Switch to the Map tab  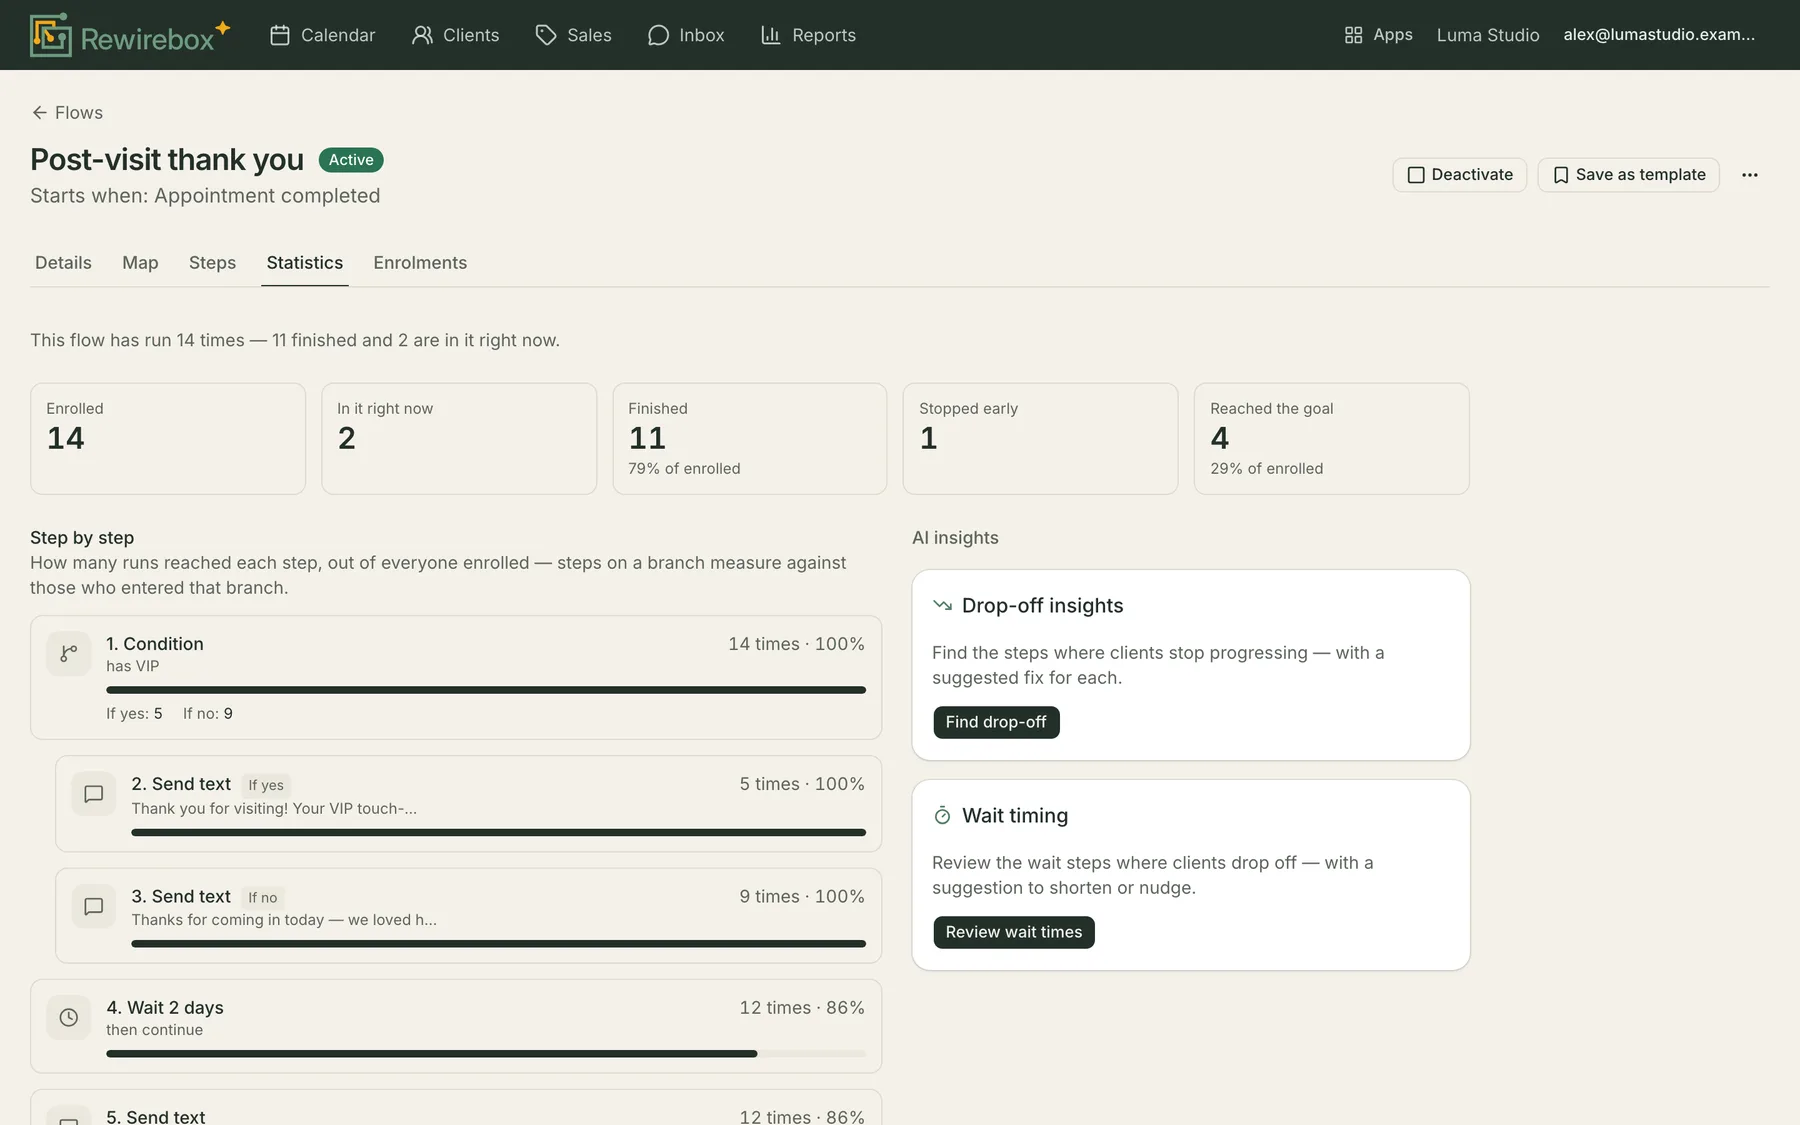point(140,263)
